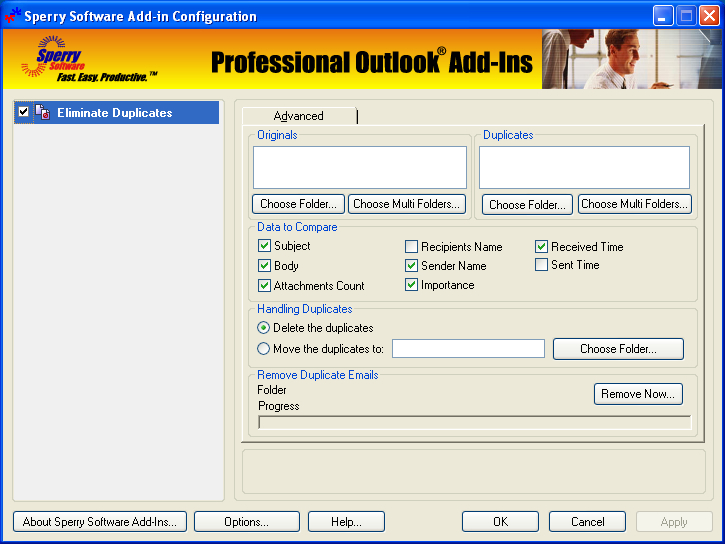The image size is (725, 544).
Task: Click the Duplicates folder list box
Action: (584, 167)
